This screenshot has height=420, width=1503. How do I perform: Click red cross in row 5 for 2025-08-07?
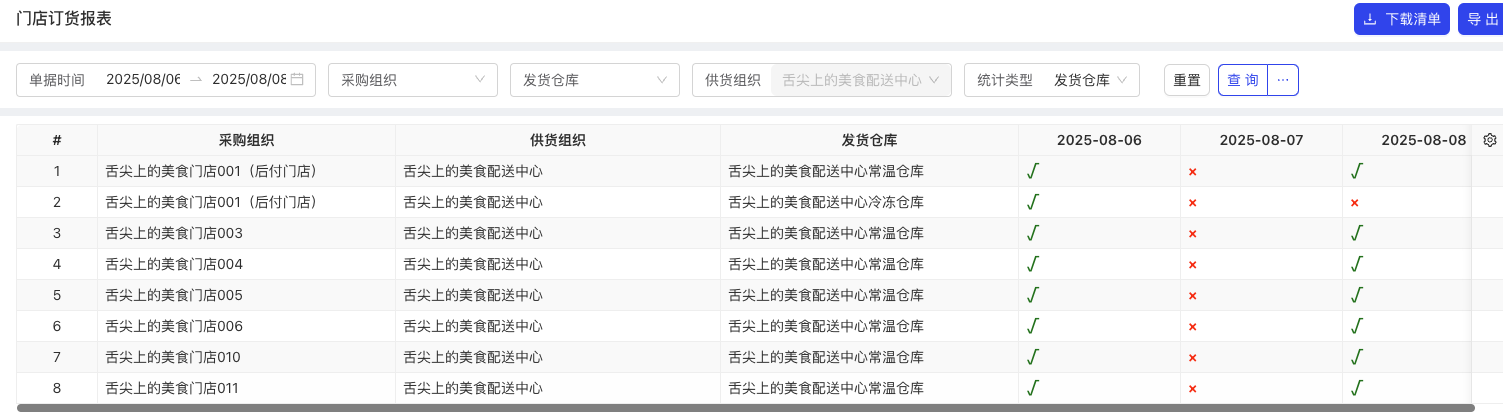point(1192,296)
